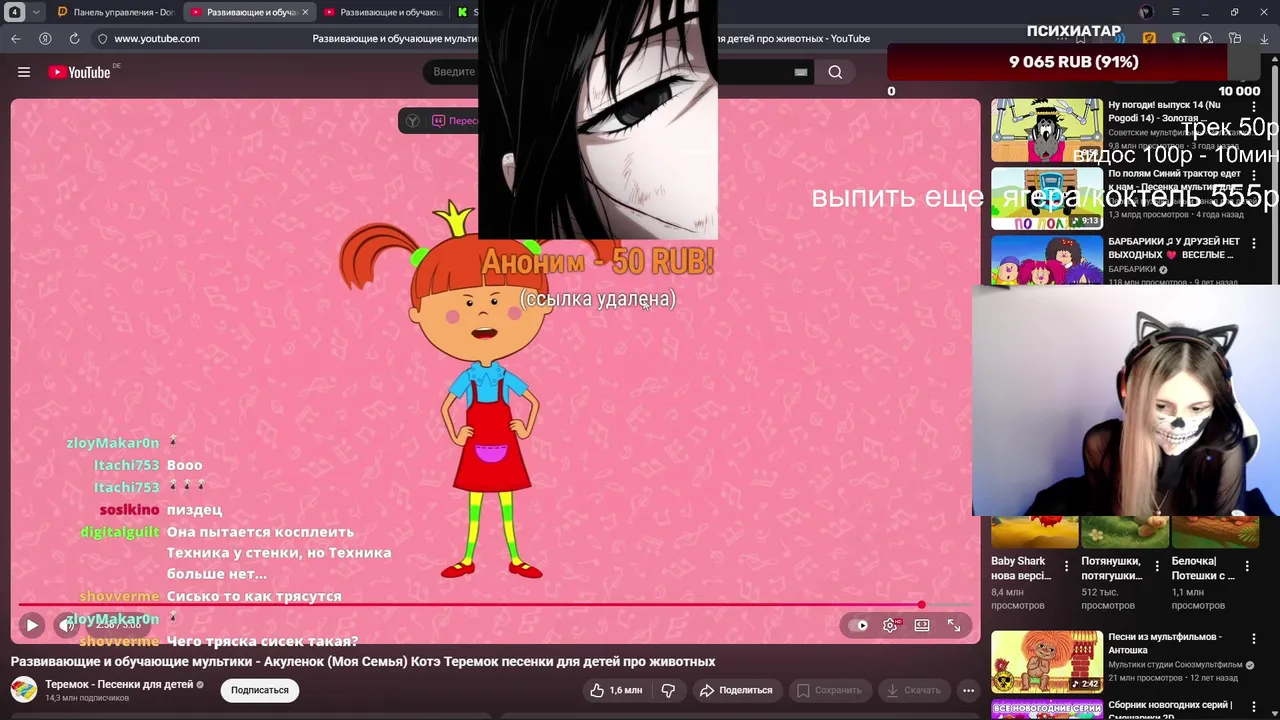Open the YouTube hamburger guide menu
The height and width of the screenshot is (720, 1280).
click(x=24, y=72)
